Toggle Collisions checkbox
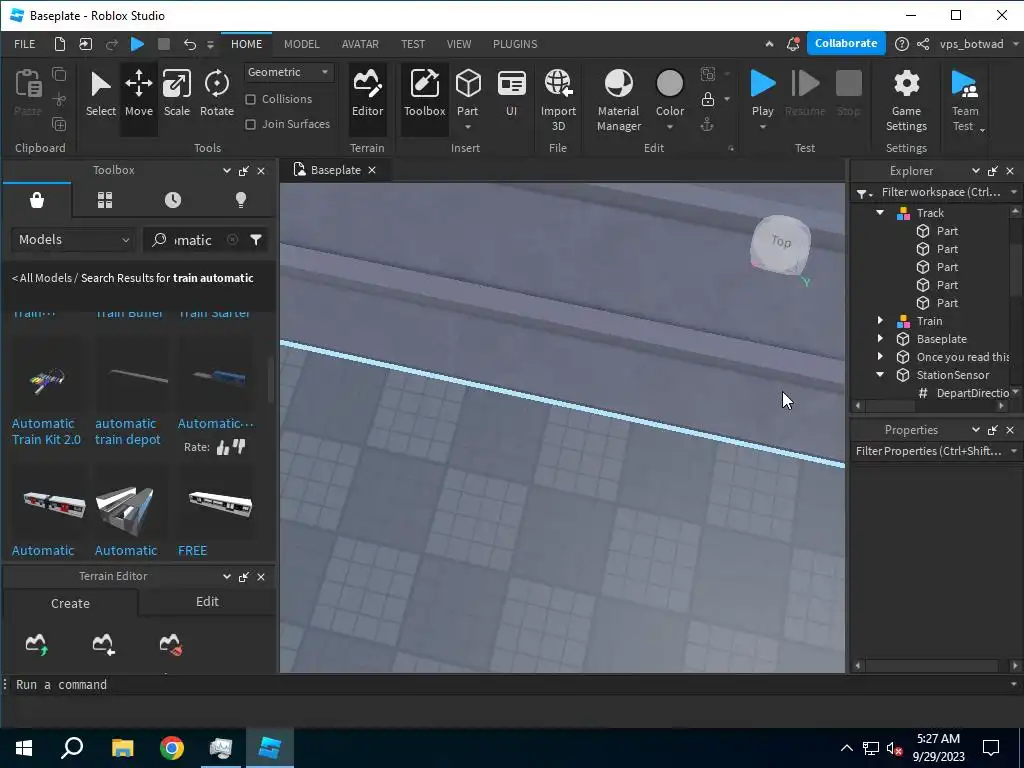Viewport: 1024px width, 768px height. point(250,99)
